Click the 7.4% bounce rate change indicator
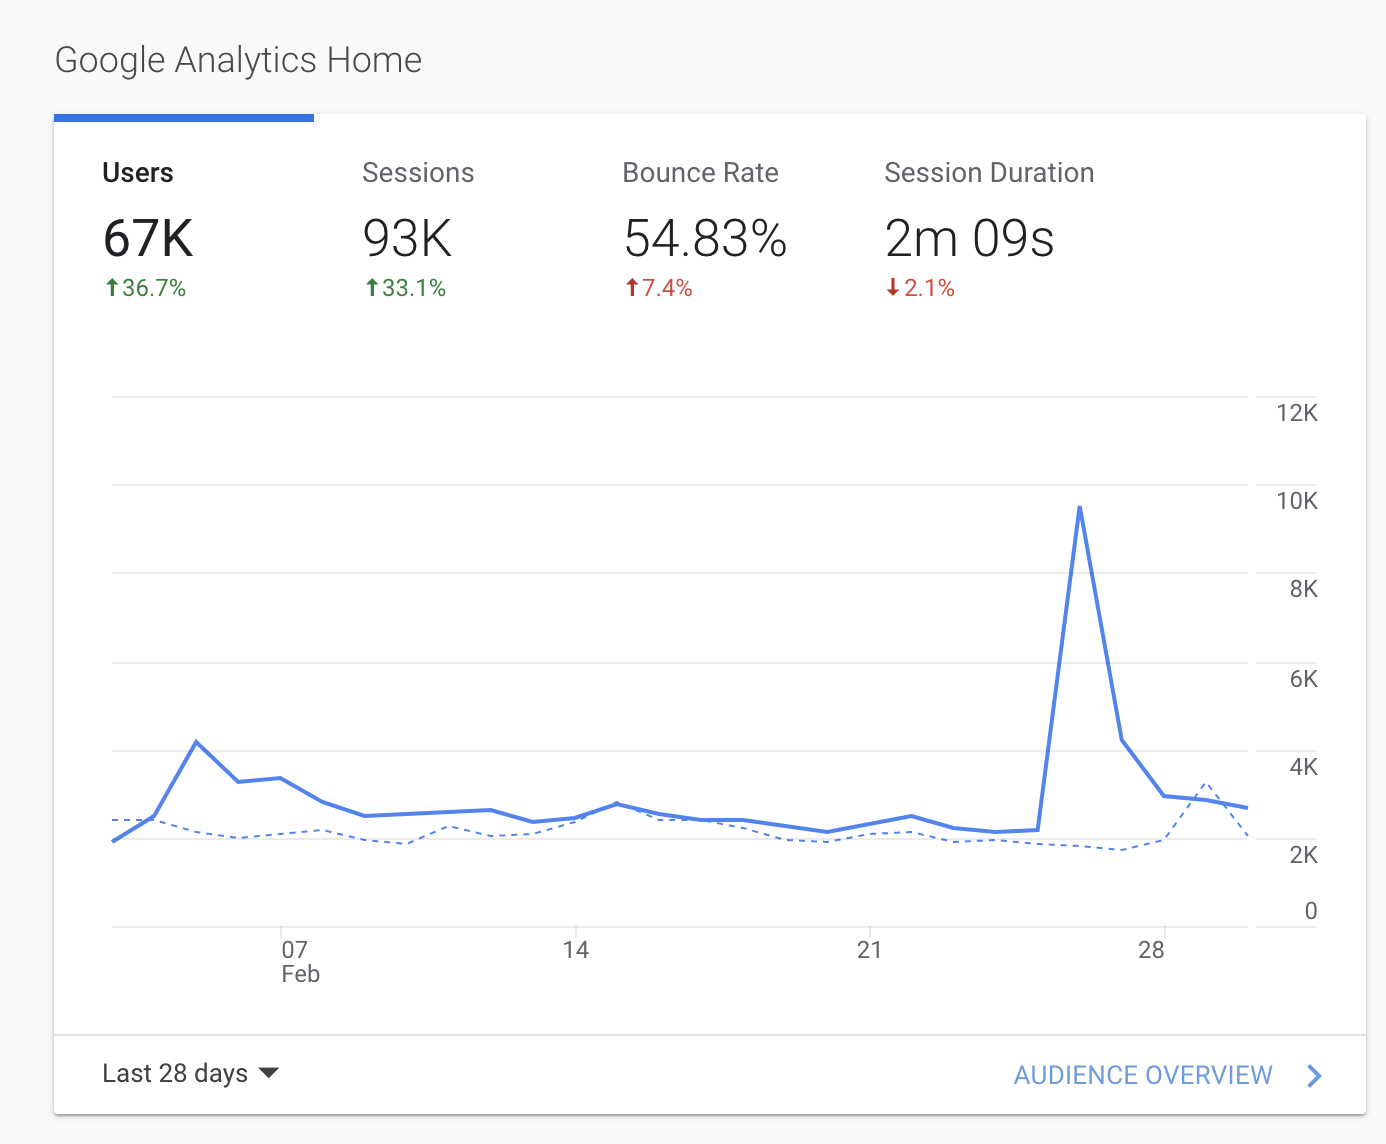 point(659,288)
